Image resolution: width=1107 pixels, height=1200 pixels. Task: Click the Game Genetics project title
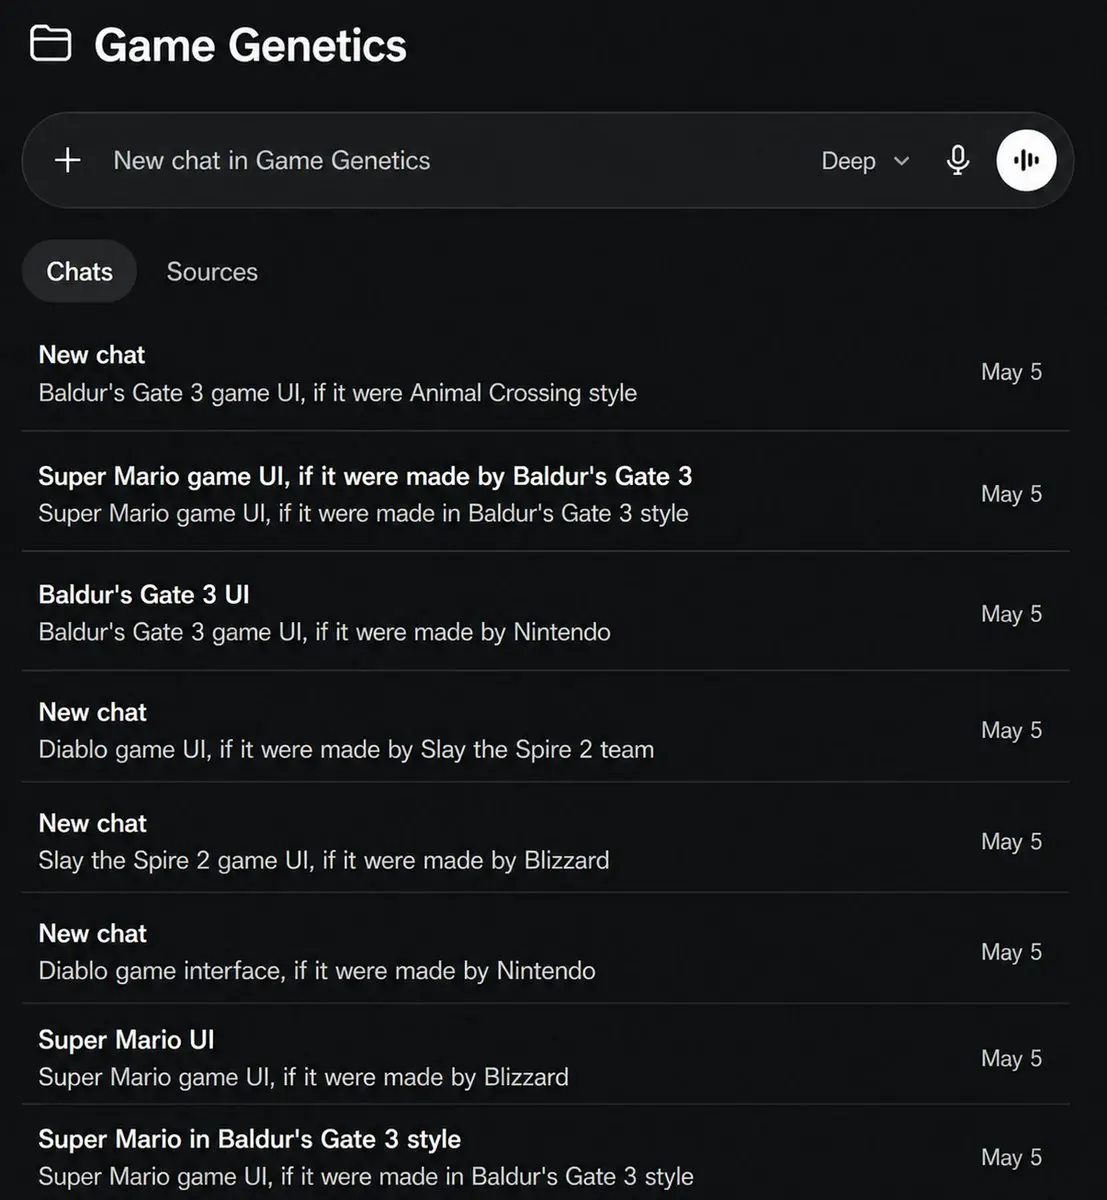pos(250,46)
